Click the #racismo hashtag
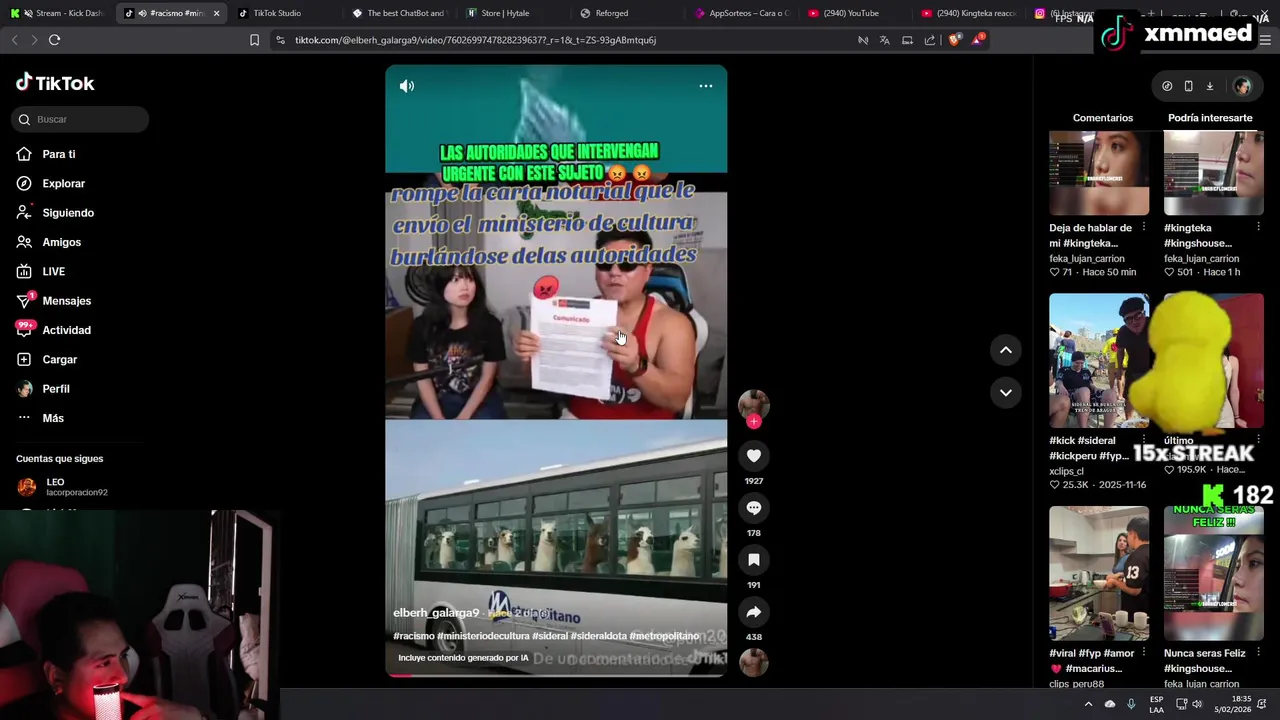This screenshot has height=720, width=1280. [414, 636]
